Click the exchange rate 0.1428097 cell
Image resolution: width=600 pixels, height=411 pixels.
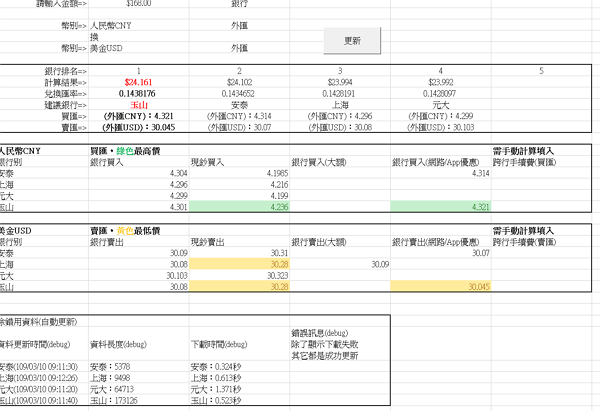click(440, 93)
